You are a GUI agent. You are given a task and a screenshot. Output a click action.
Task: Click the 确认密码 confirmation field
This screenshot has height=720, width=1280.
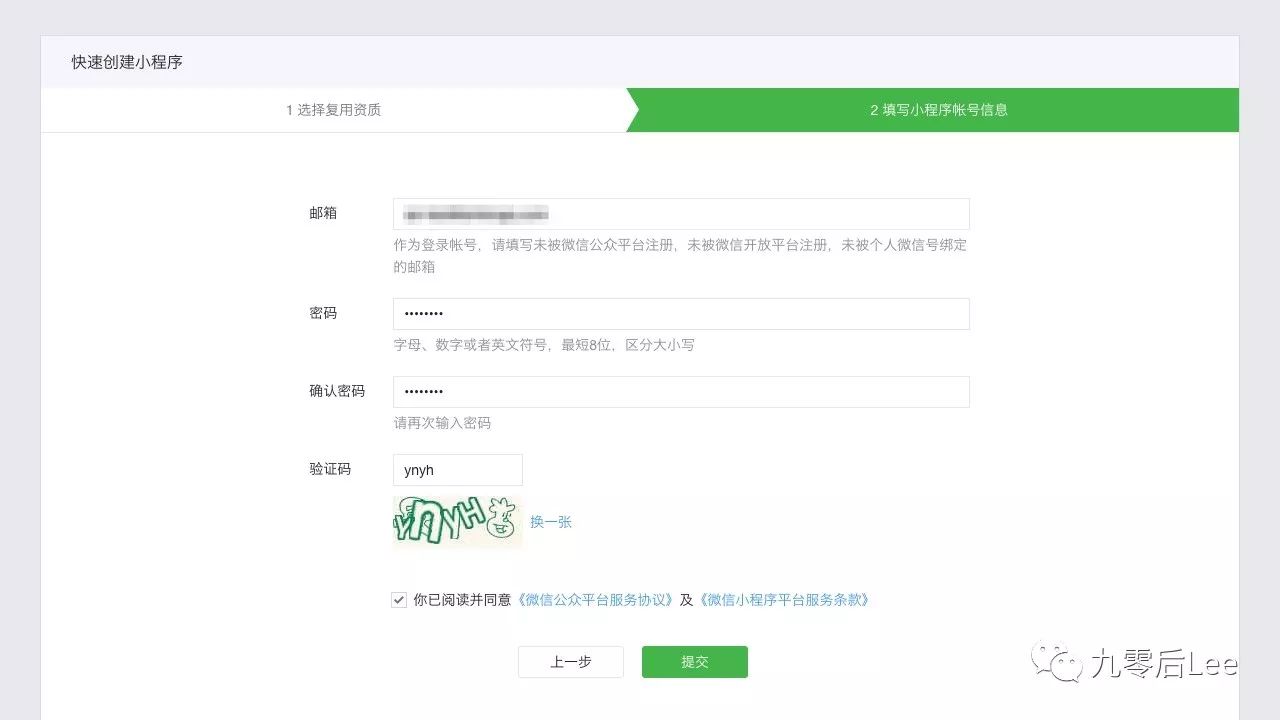click(x=680, y=391)
